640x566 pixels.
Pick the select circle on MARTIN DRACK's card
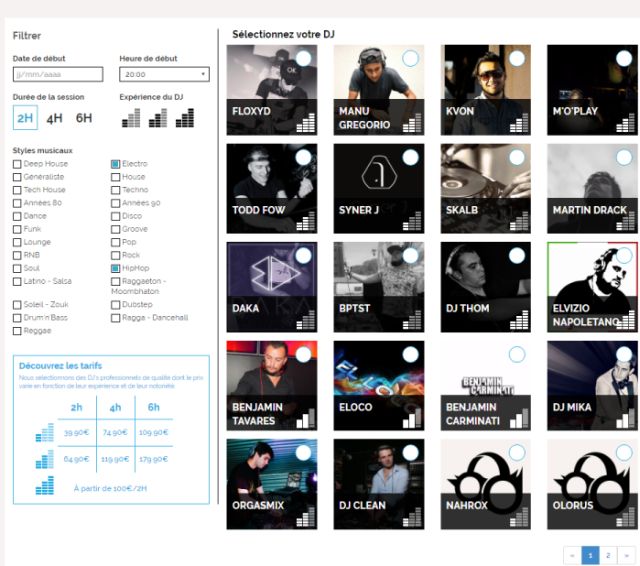coord(624,158)
